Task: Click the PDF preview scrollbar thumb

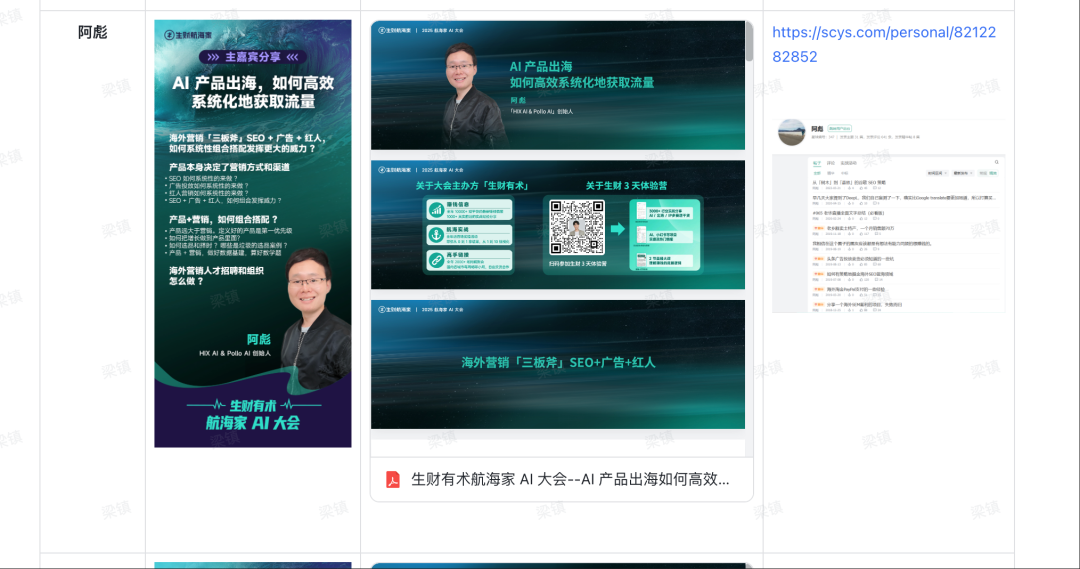Action: [749, 41]
